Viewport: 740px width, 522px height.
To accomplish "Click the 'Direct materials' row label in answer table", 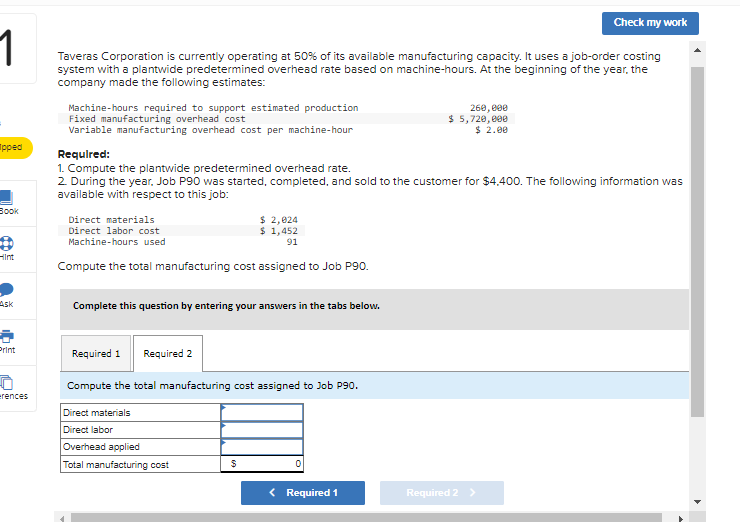I will pyautogui.click(x=97, y=413).
